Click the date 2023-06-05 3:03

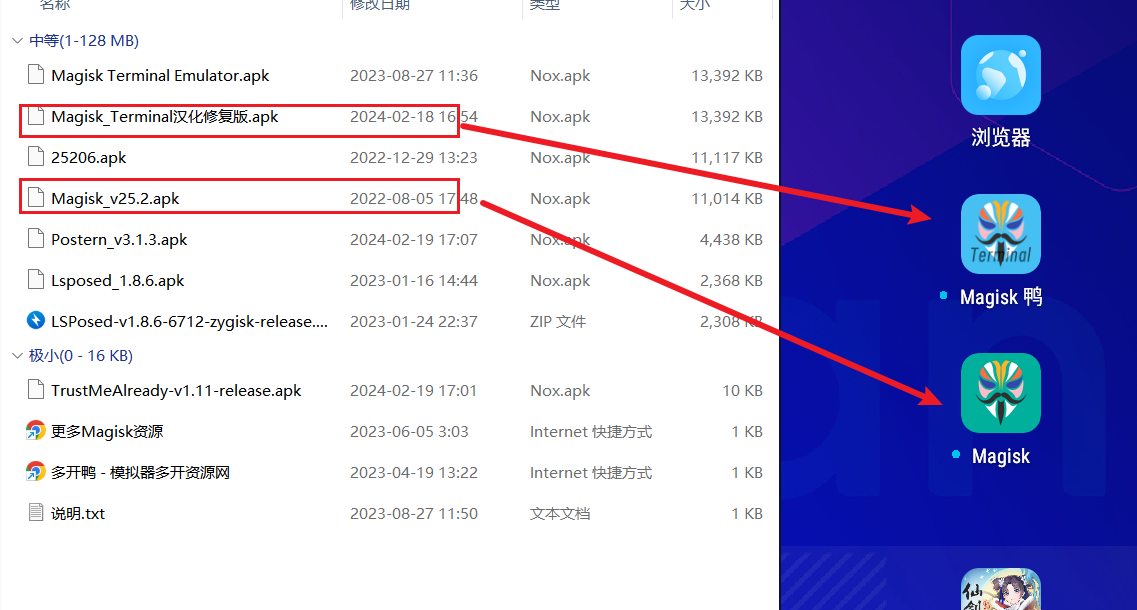coord(409,432)
